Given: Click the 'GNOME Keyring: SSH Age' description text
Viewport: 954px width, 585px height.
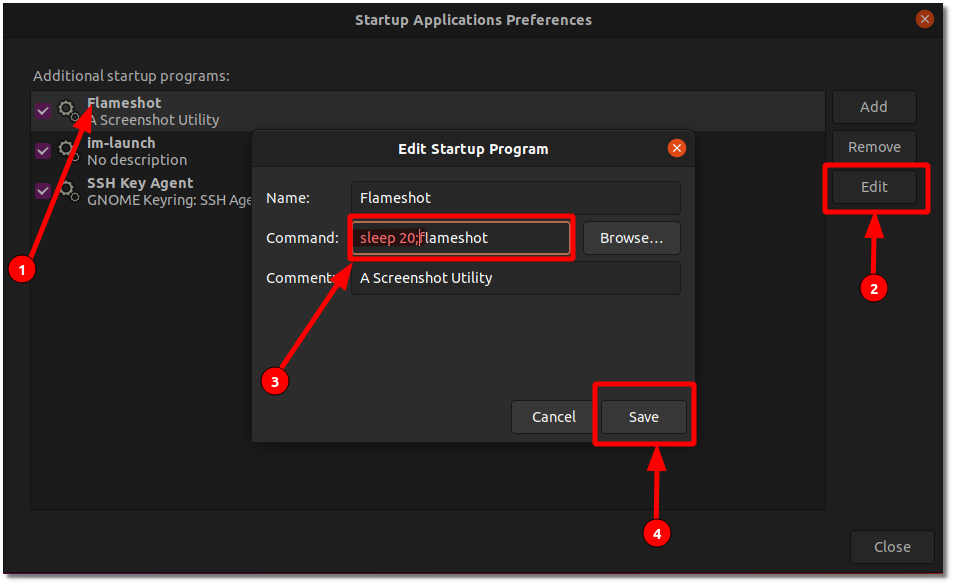Looking at the screenshot, I should pos(169,200).
